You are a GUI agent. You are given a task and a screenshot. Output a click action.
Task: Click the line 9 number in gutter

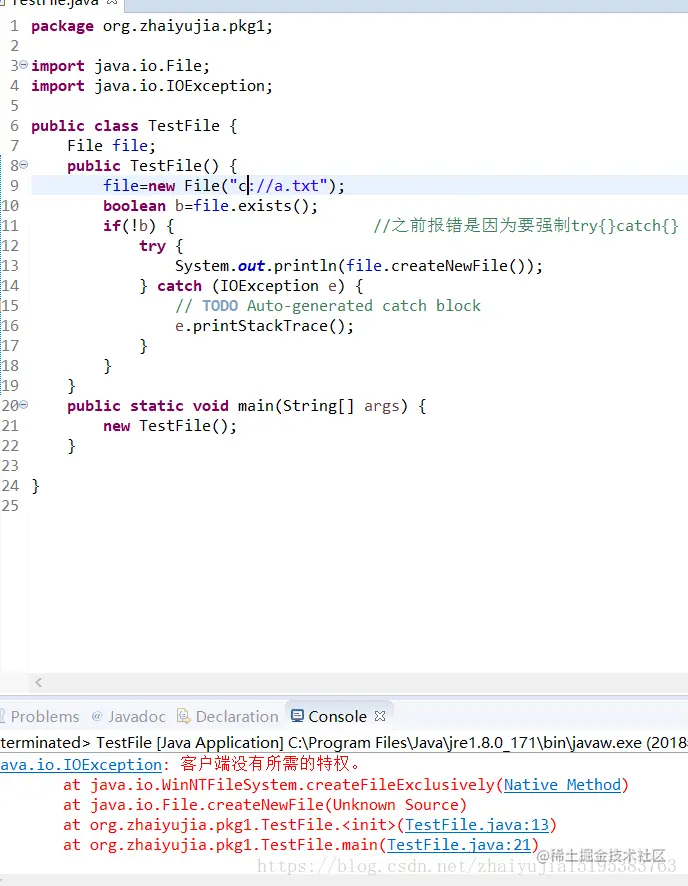[14, 185]
